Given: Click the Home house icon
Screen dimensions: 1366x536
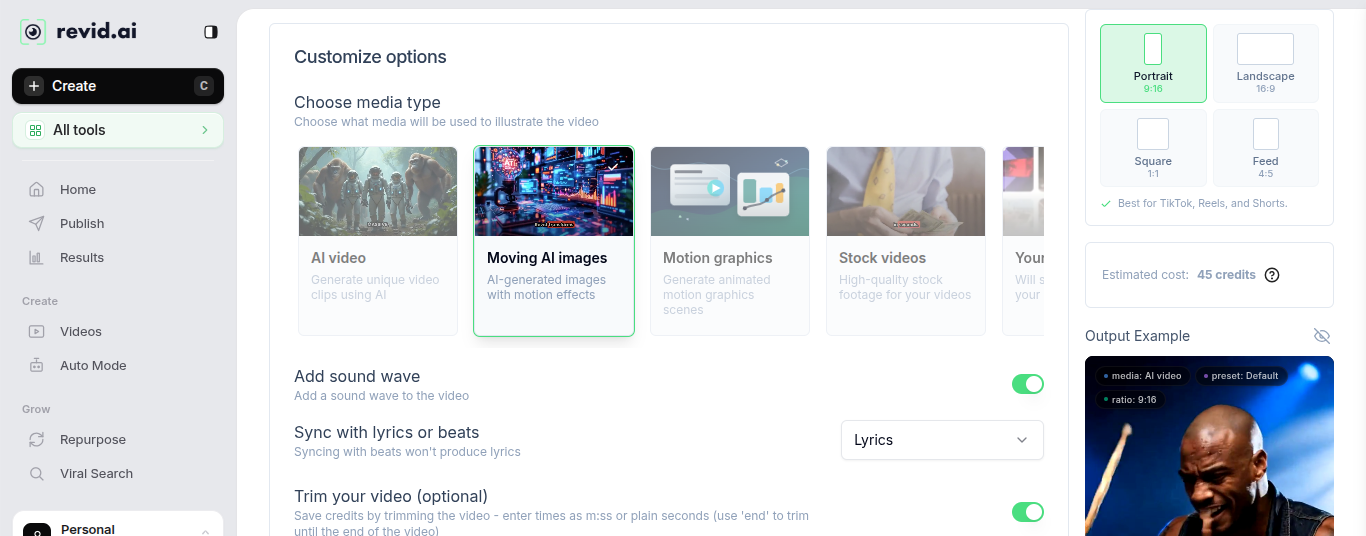Looking at the screenshot, I should [x=37, y=190].
